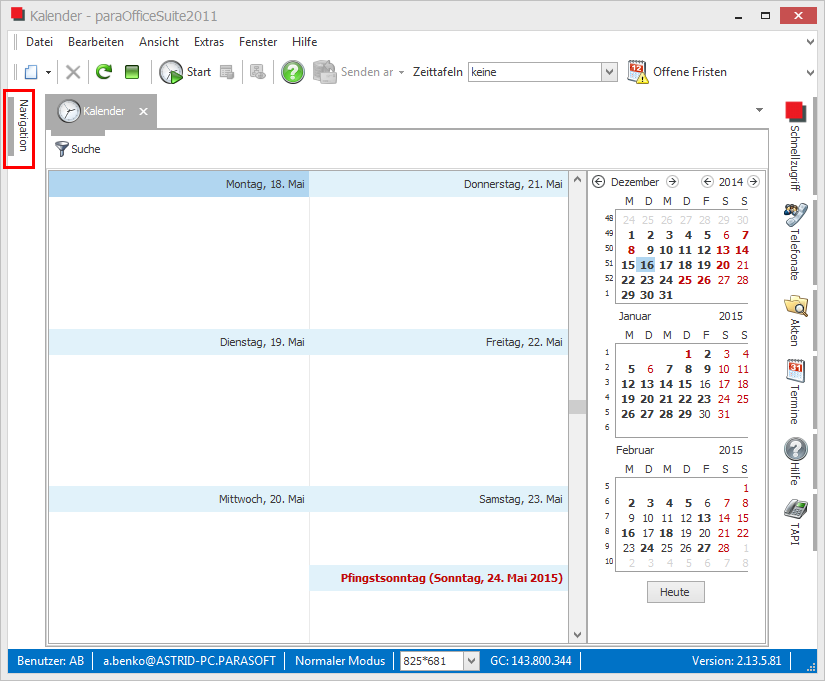Open the Zeittafeln combo box
Screen dimensions: 825x681
[542, 72]
